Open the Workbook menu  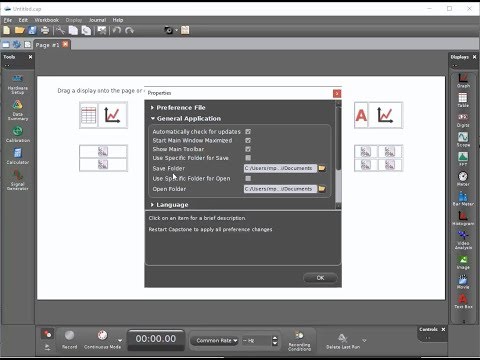pos(47,20)
